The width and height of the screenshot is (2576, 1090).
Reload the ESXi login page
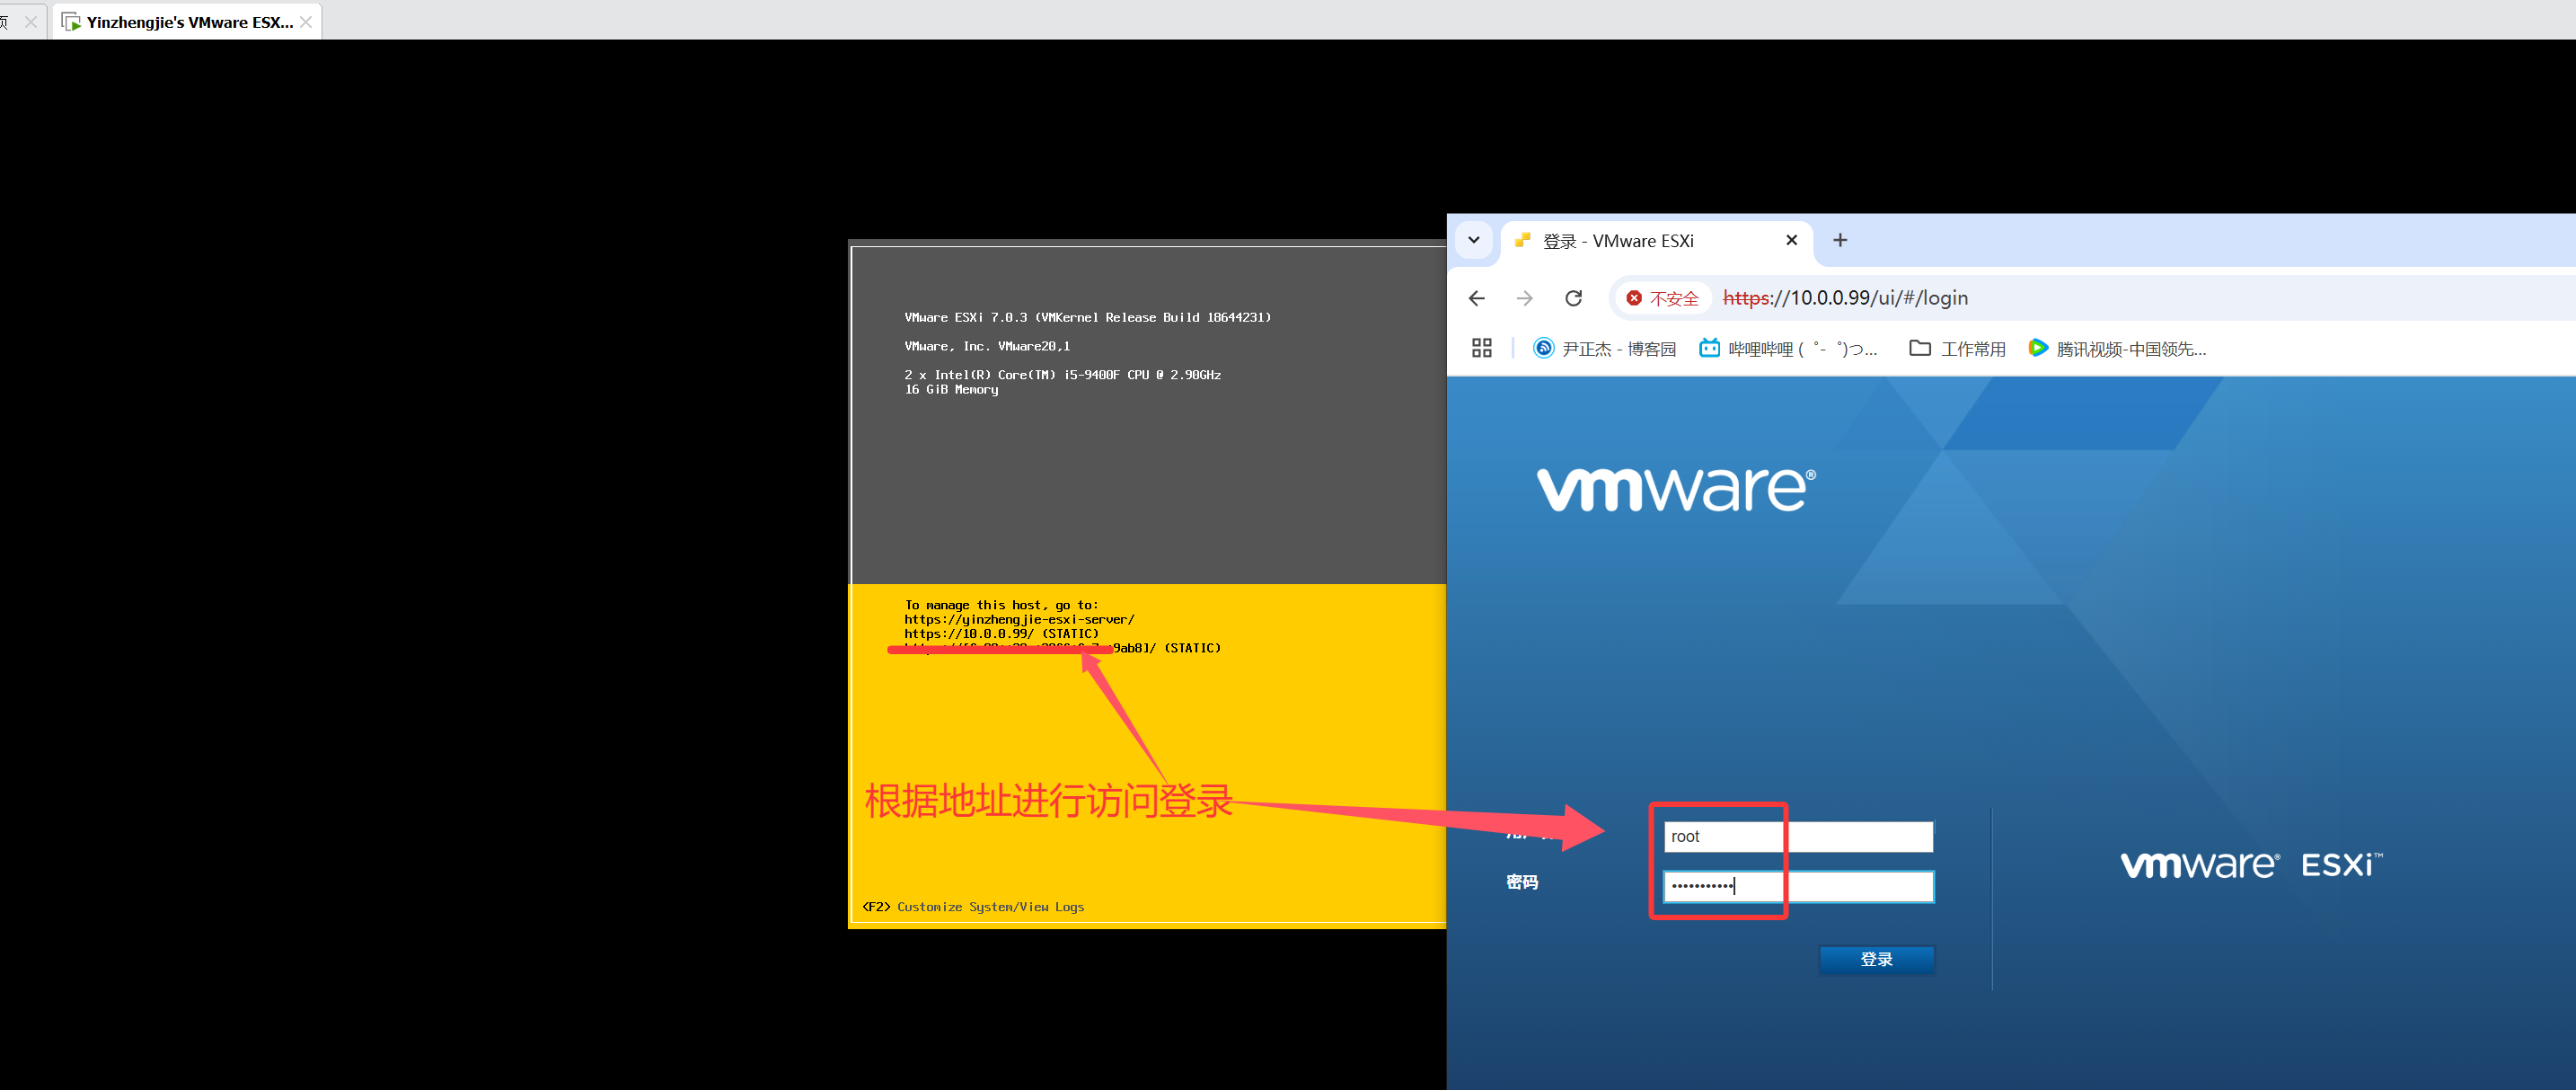pyautogui.click(x=1573, y=298)
